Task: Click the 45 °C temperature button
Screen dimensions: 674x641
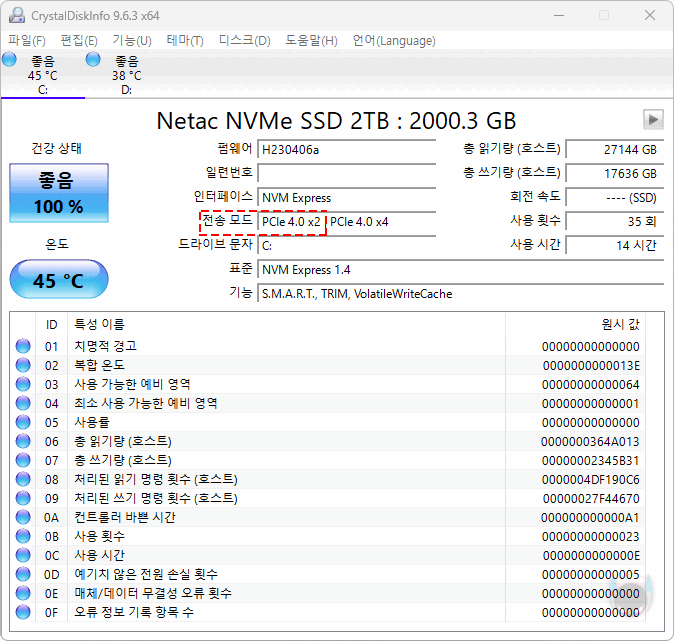Action: (59, 279)
